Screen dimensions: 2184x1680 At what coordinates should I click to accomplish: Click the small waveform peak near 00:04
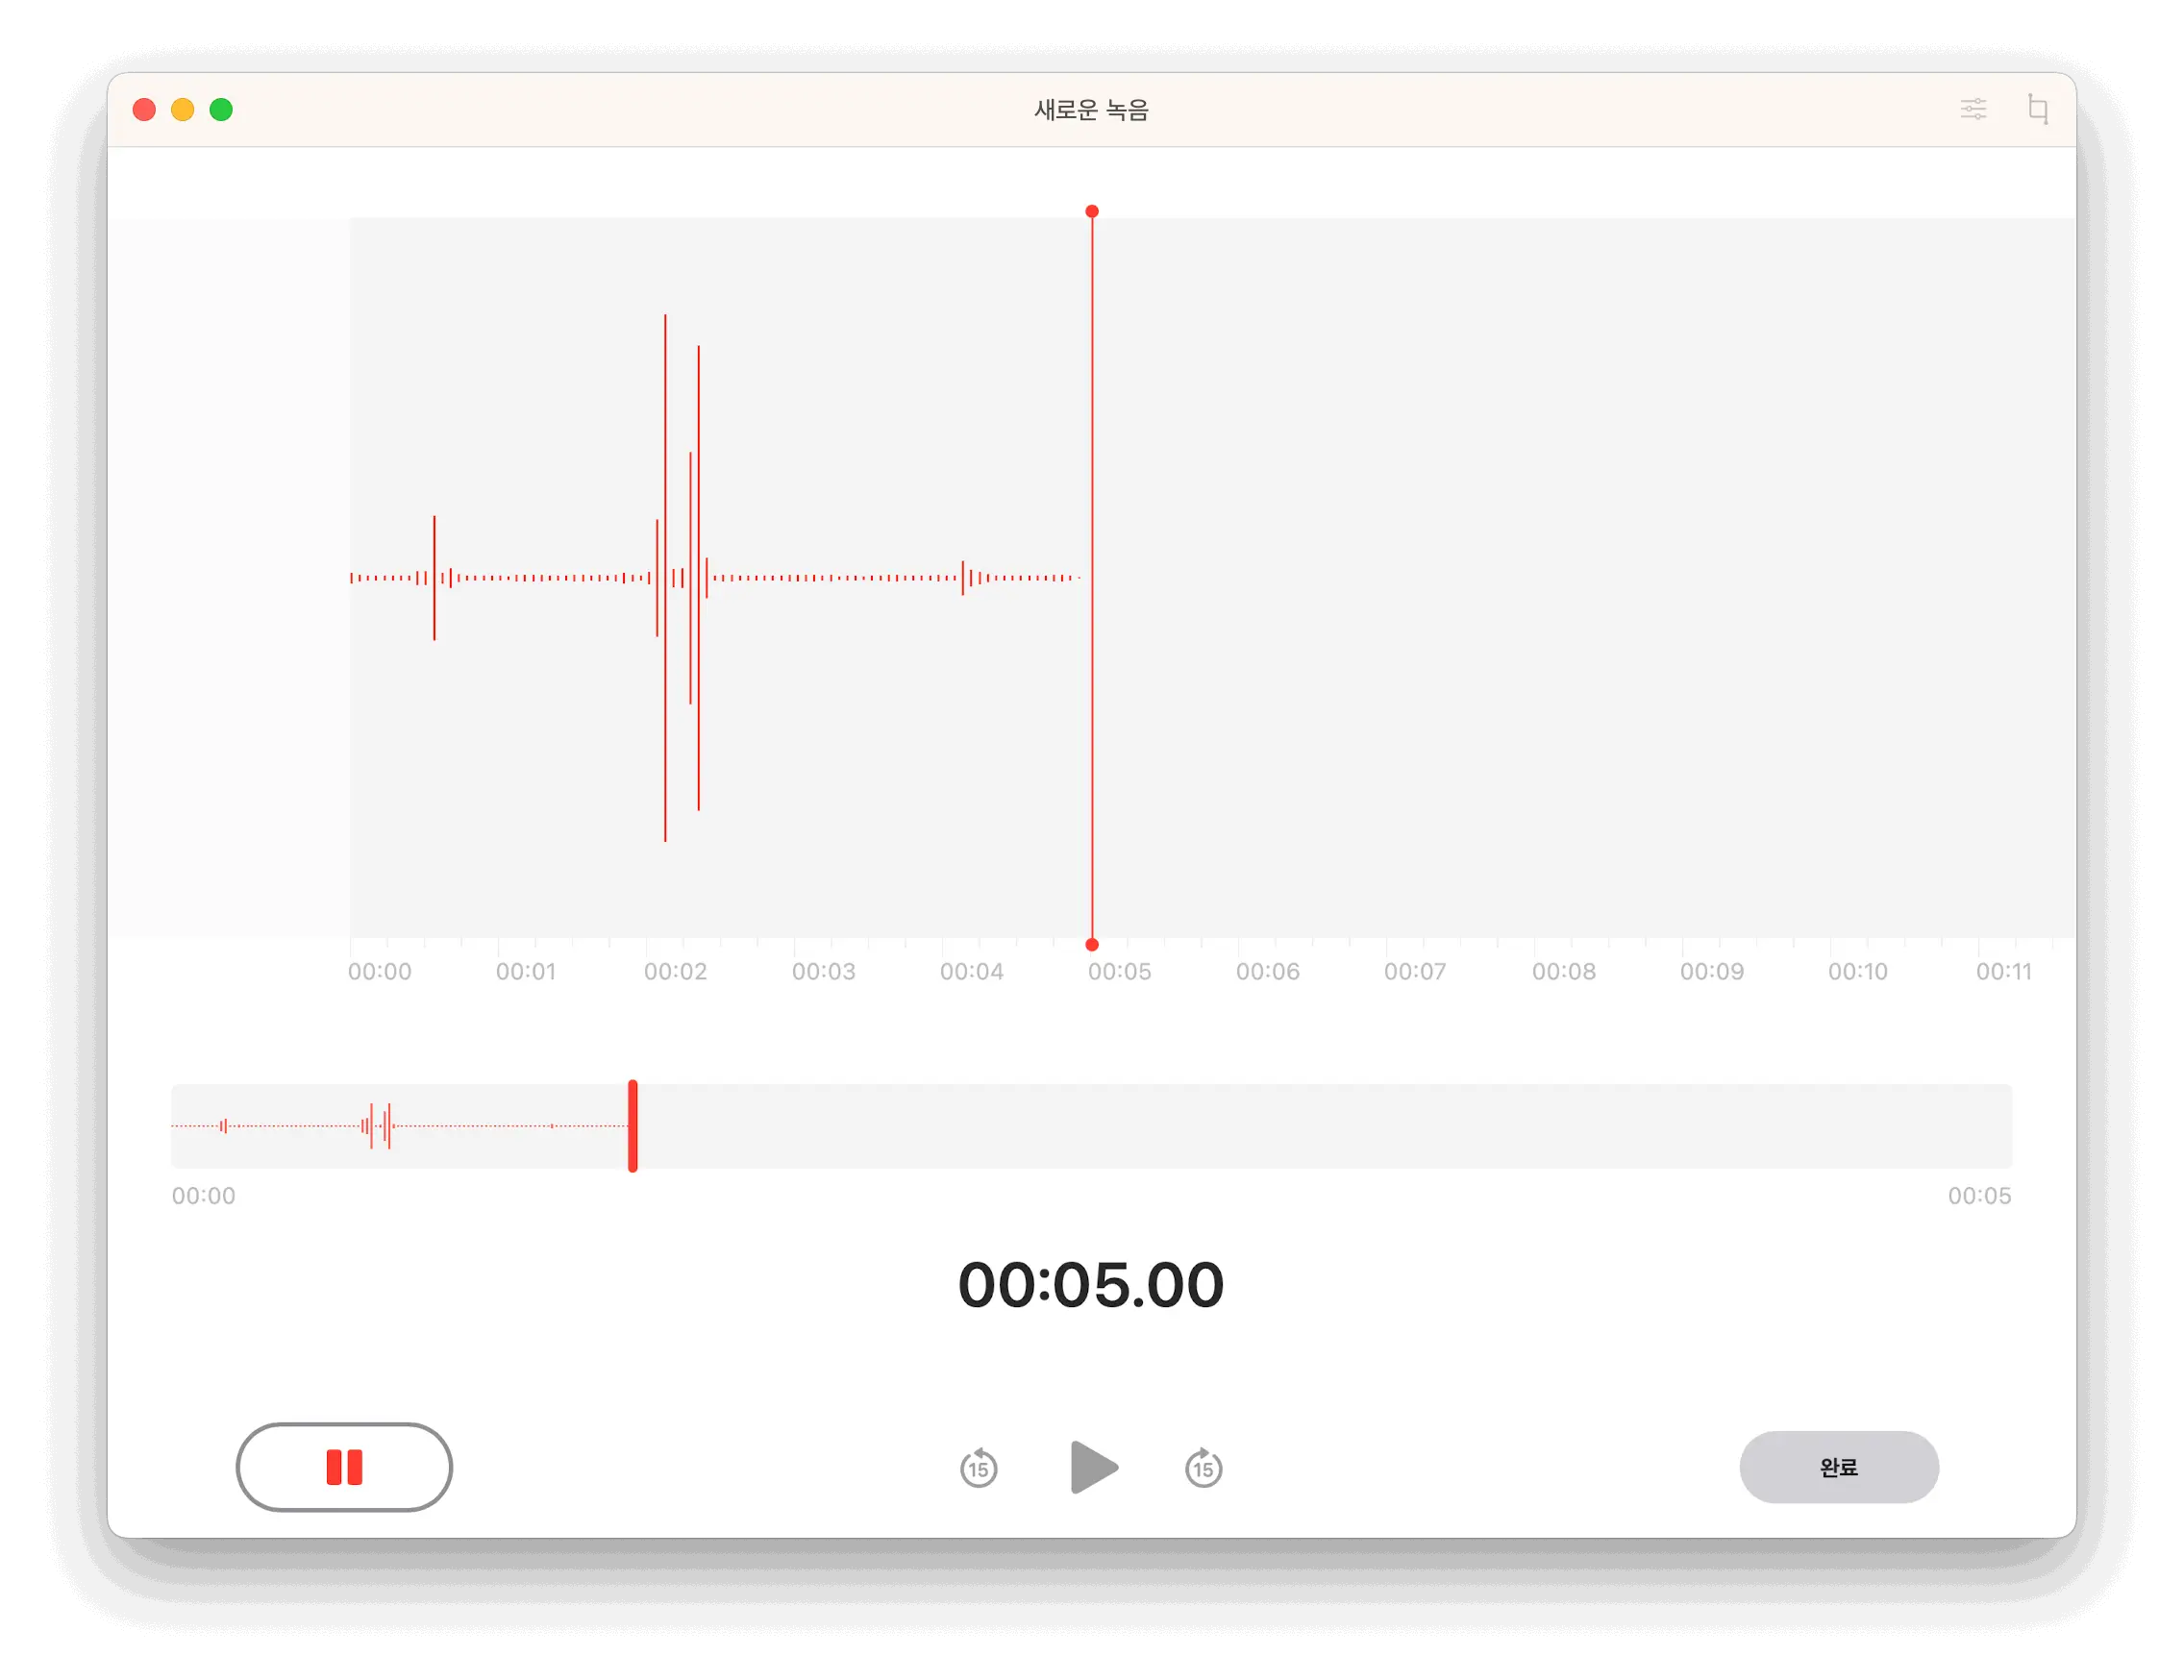pyautogui.click(x=963, y=578)
